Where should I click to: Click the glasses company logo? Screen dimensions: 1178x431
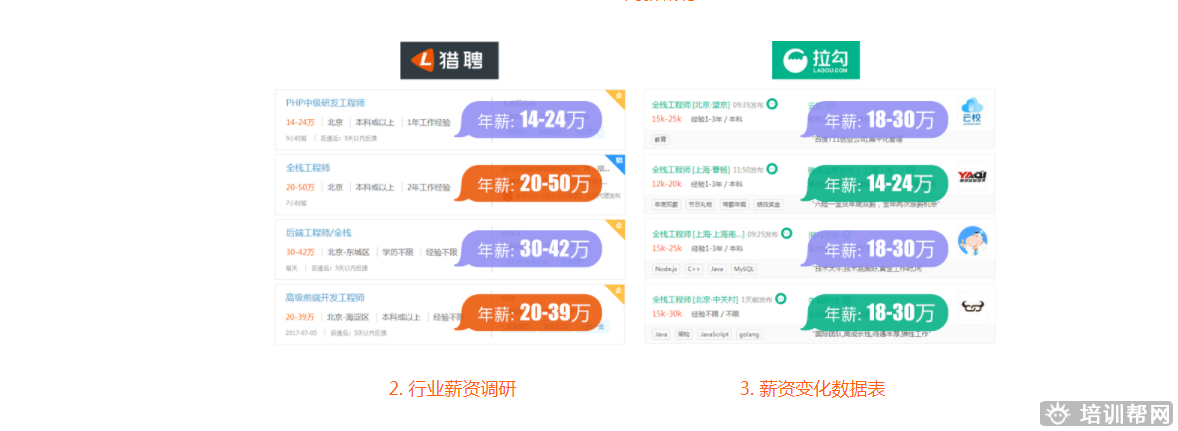click(972, 306)
